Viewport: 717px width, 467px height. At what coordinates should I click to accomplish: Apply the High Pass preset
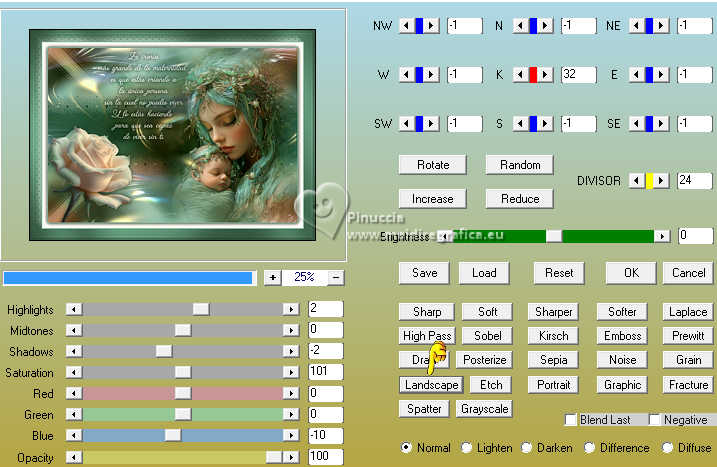coord(427,336)
